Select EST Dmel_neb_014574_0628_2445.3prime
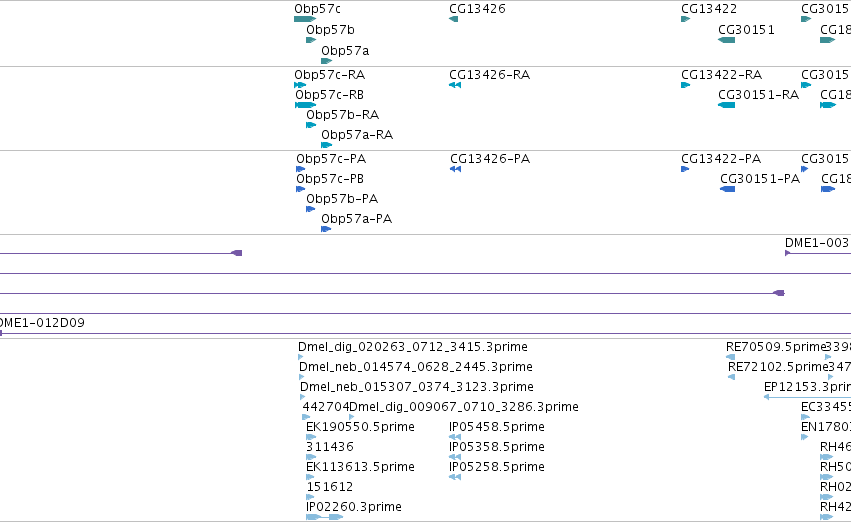 [416, 367]
